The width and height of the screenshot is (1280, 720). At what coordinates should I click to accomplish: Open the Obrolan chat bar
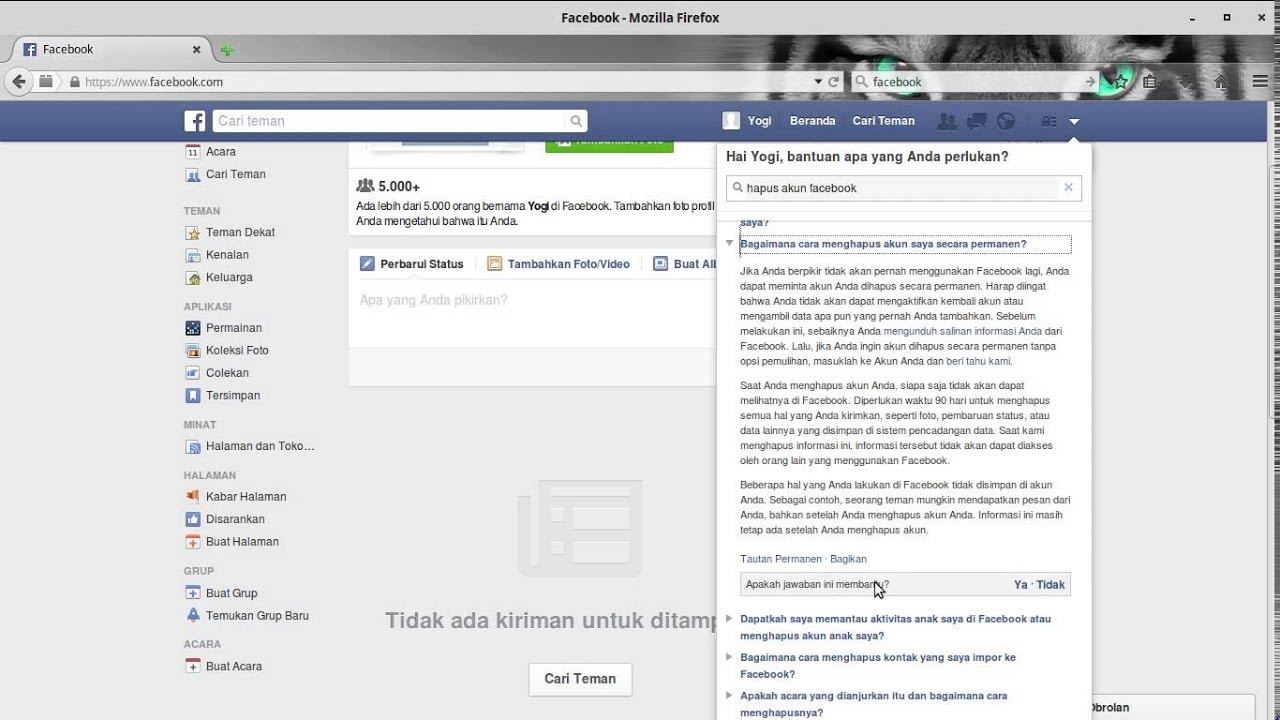pyautogui.click(x=1172, y=707)
